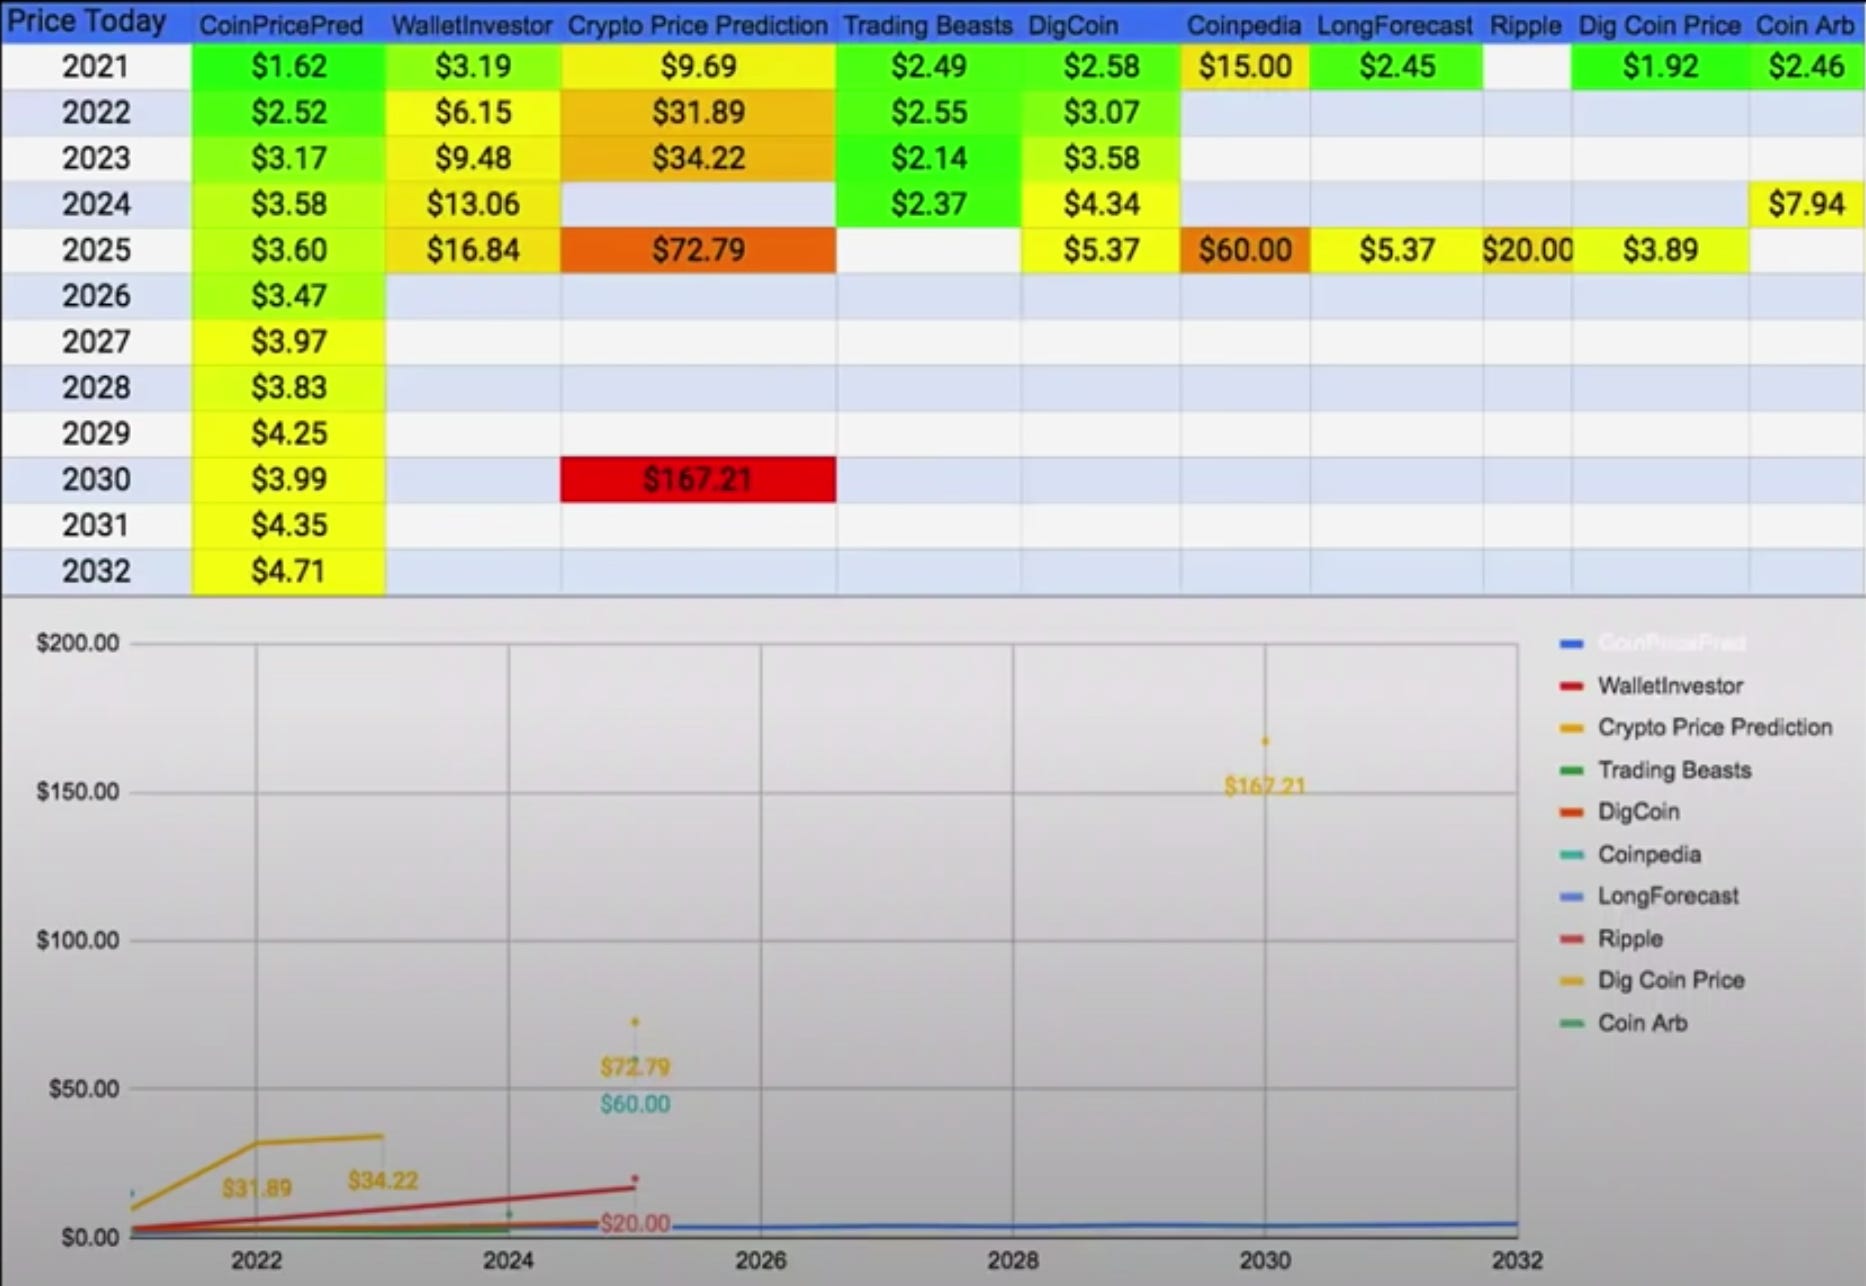
Task: Click the $2.37 cell
Action: [929, 204]
